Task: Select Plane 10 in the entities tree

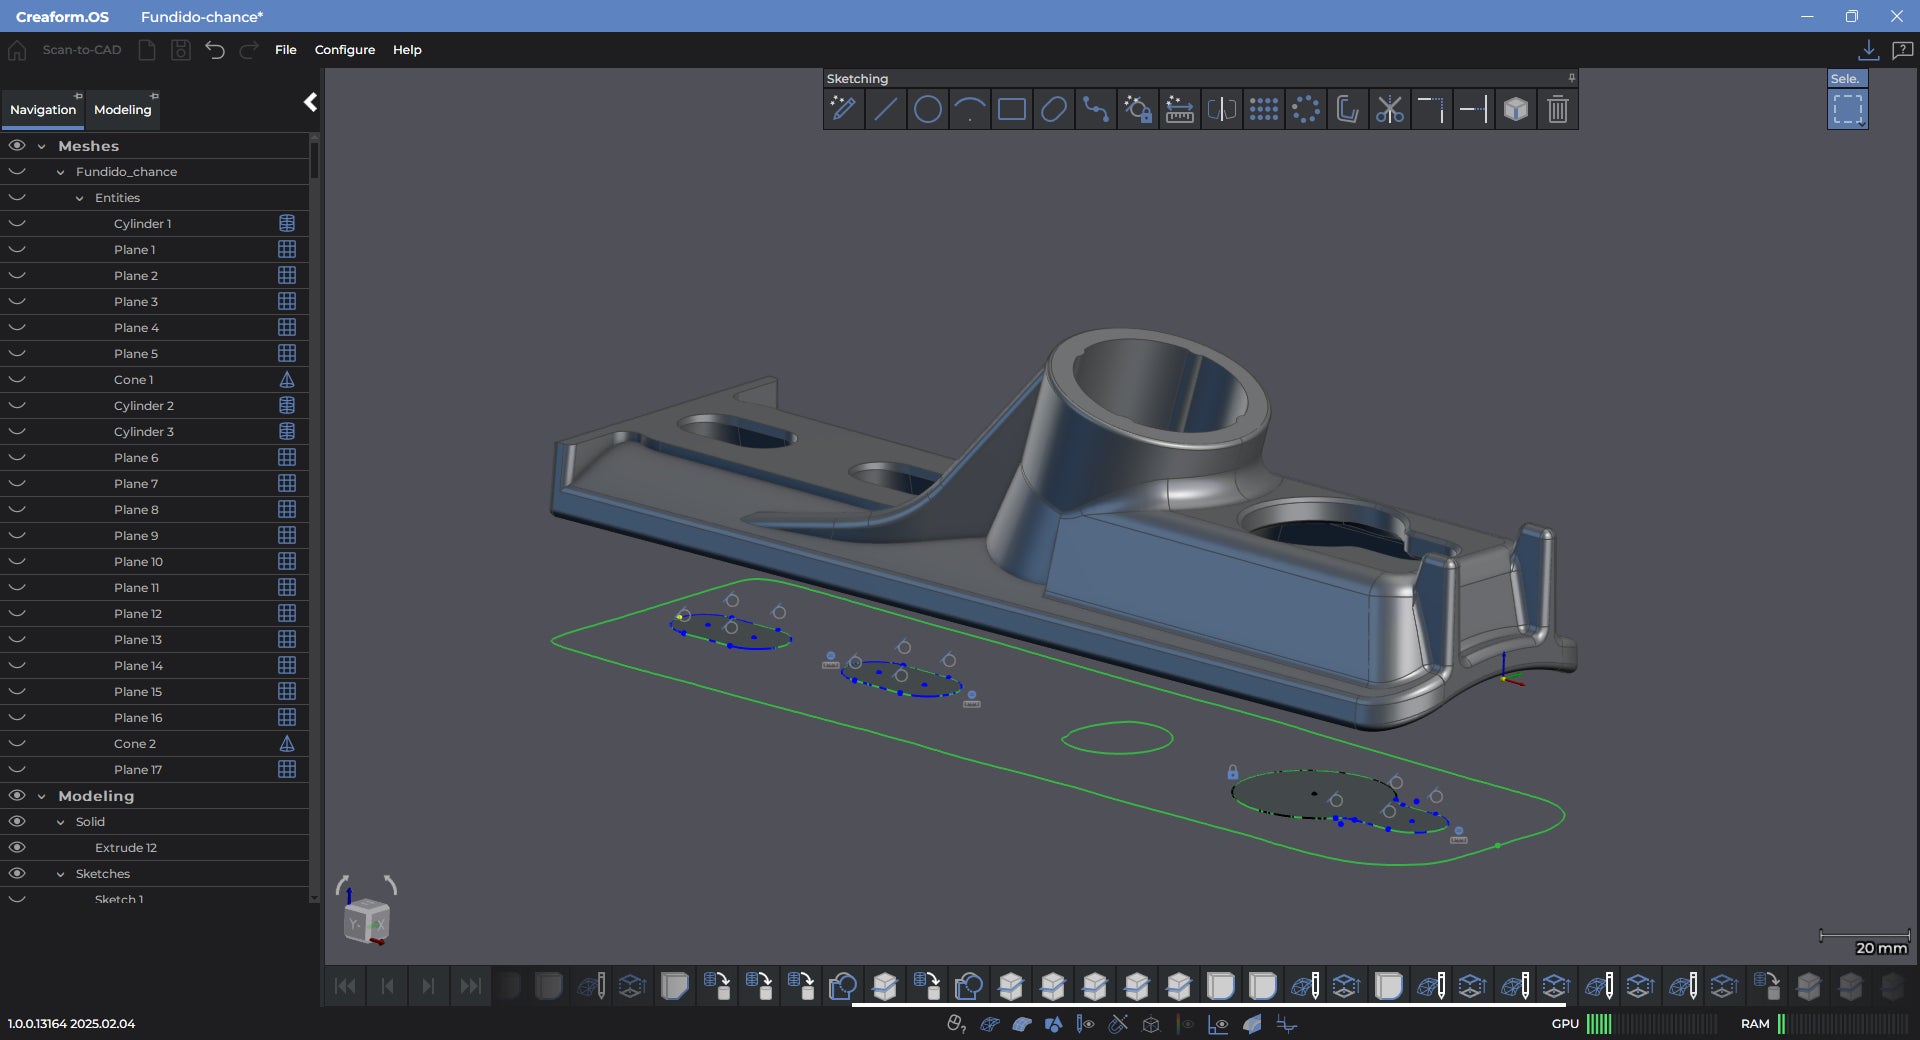Action: (138, 562)
